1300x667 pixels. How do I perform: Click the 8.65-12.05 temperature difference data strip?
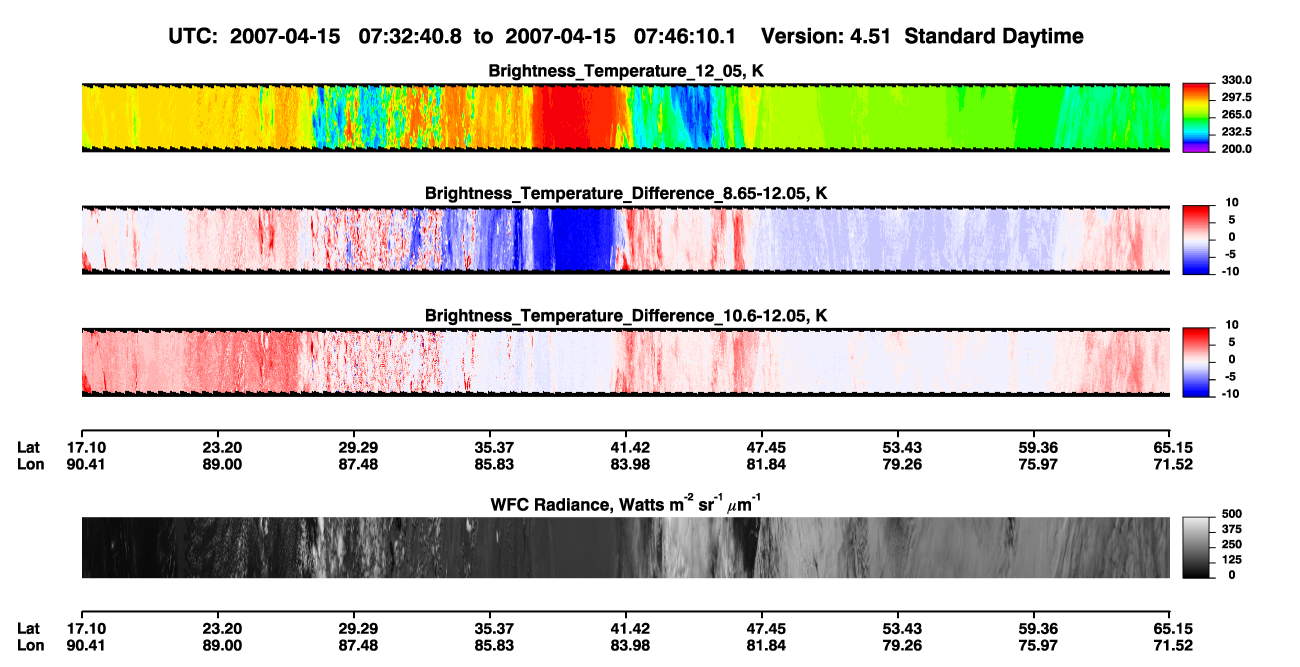point(625,240)
